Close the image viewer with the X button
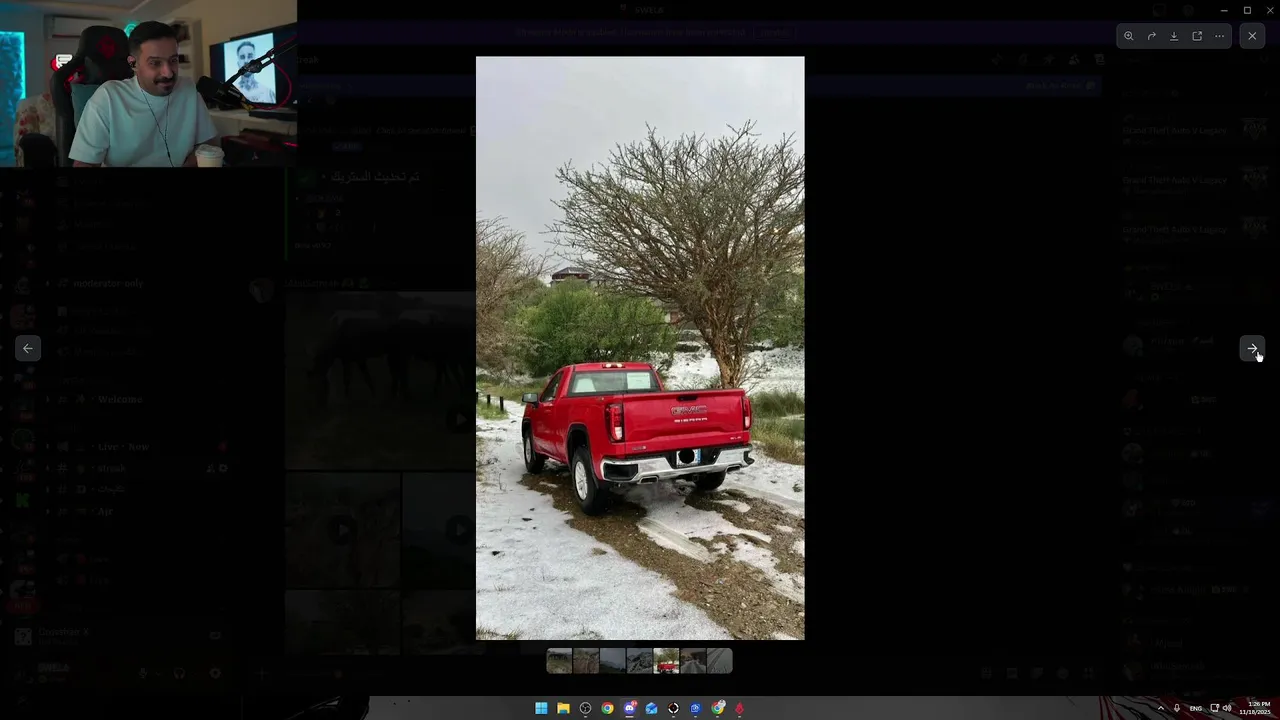The image size is (1280, 720). tap(1252, 36)
